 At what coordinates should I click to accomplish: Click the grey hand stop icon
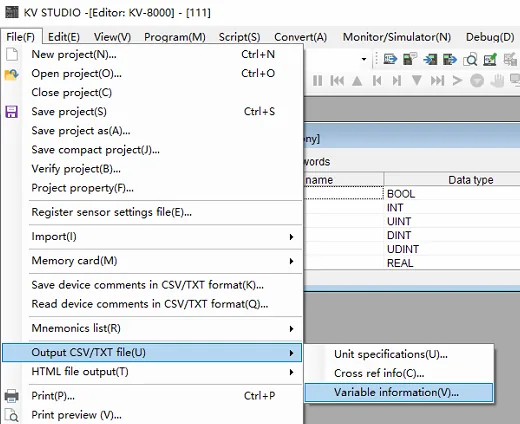(x=497, y=81)
